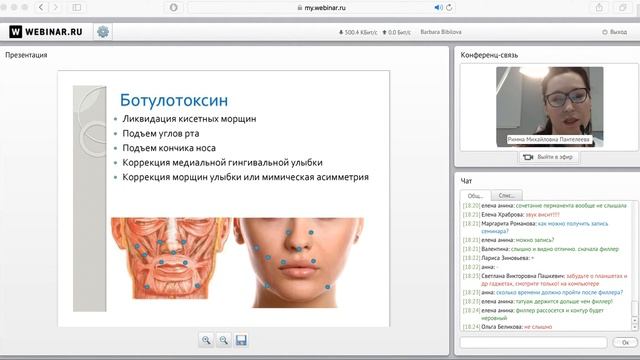Switch to the Общ... chat tab
This screenshot has width=640, height=360.
pyautogui.click(x=475, y=196)
